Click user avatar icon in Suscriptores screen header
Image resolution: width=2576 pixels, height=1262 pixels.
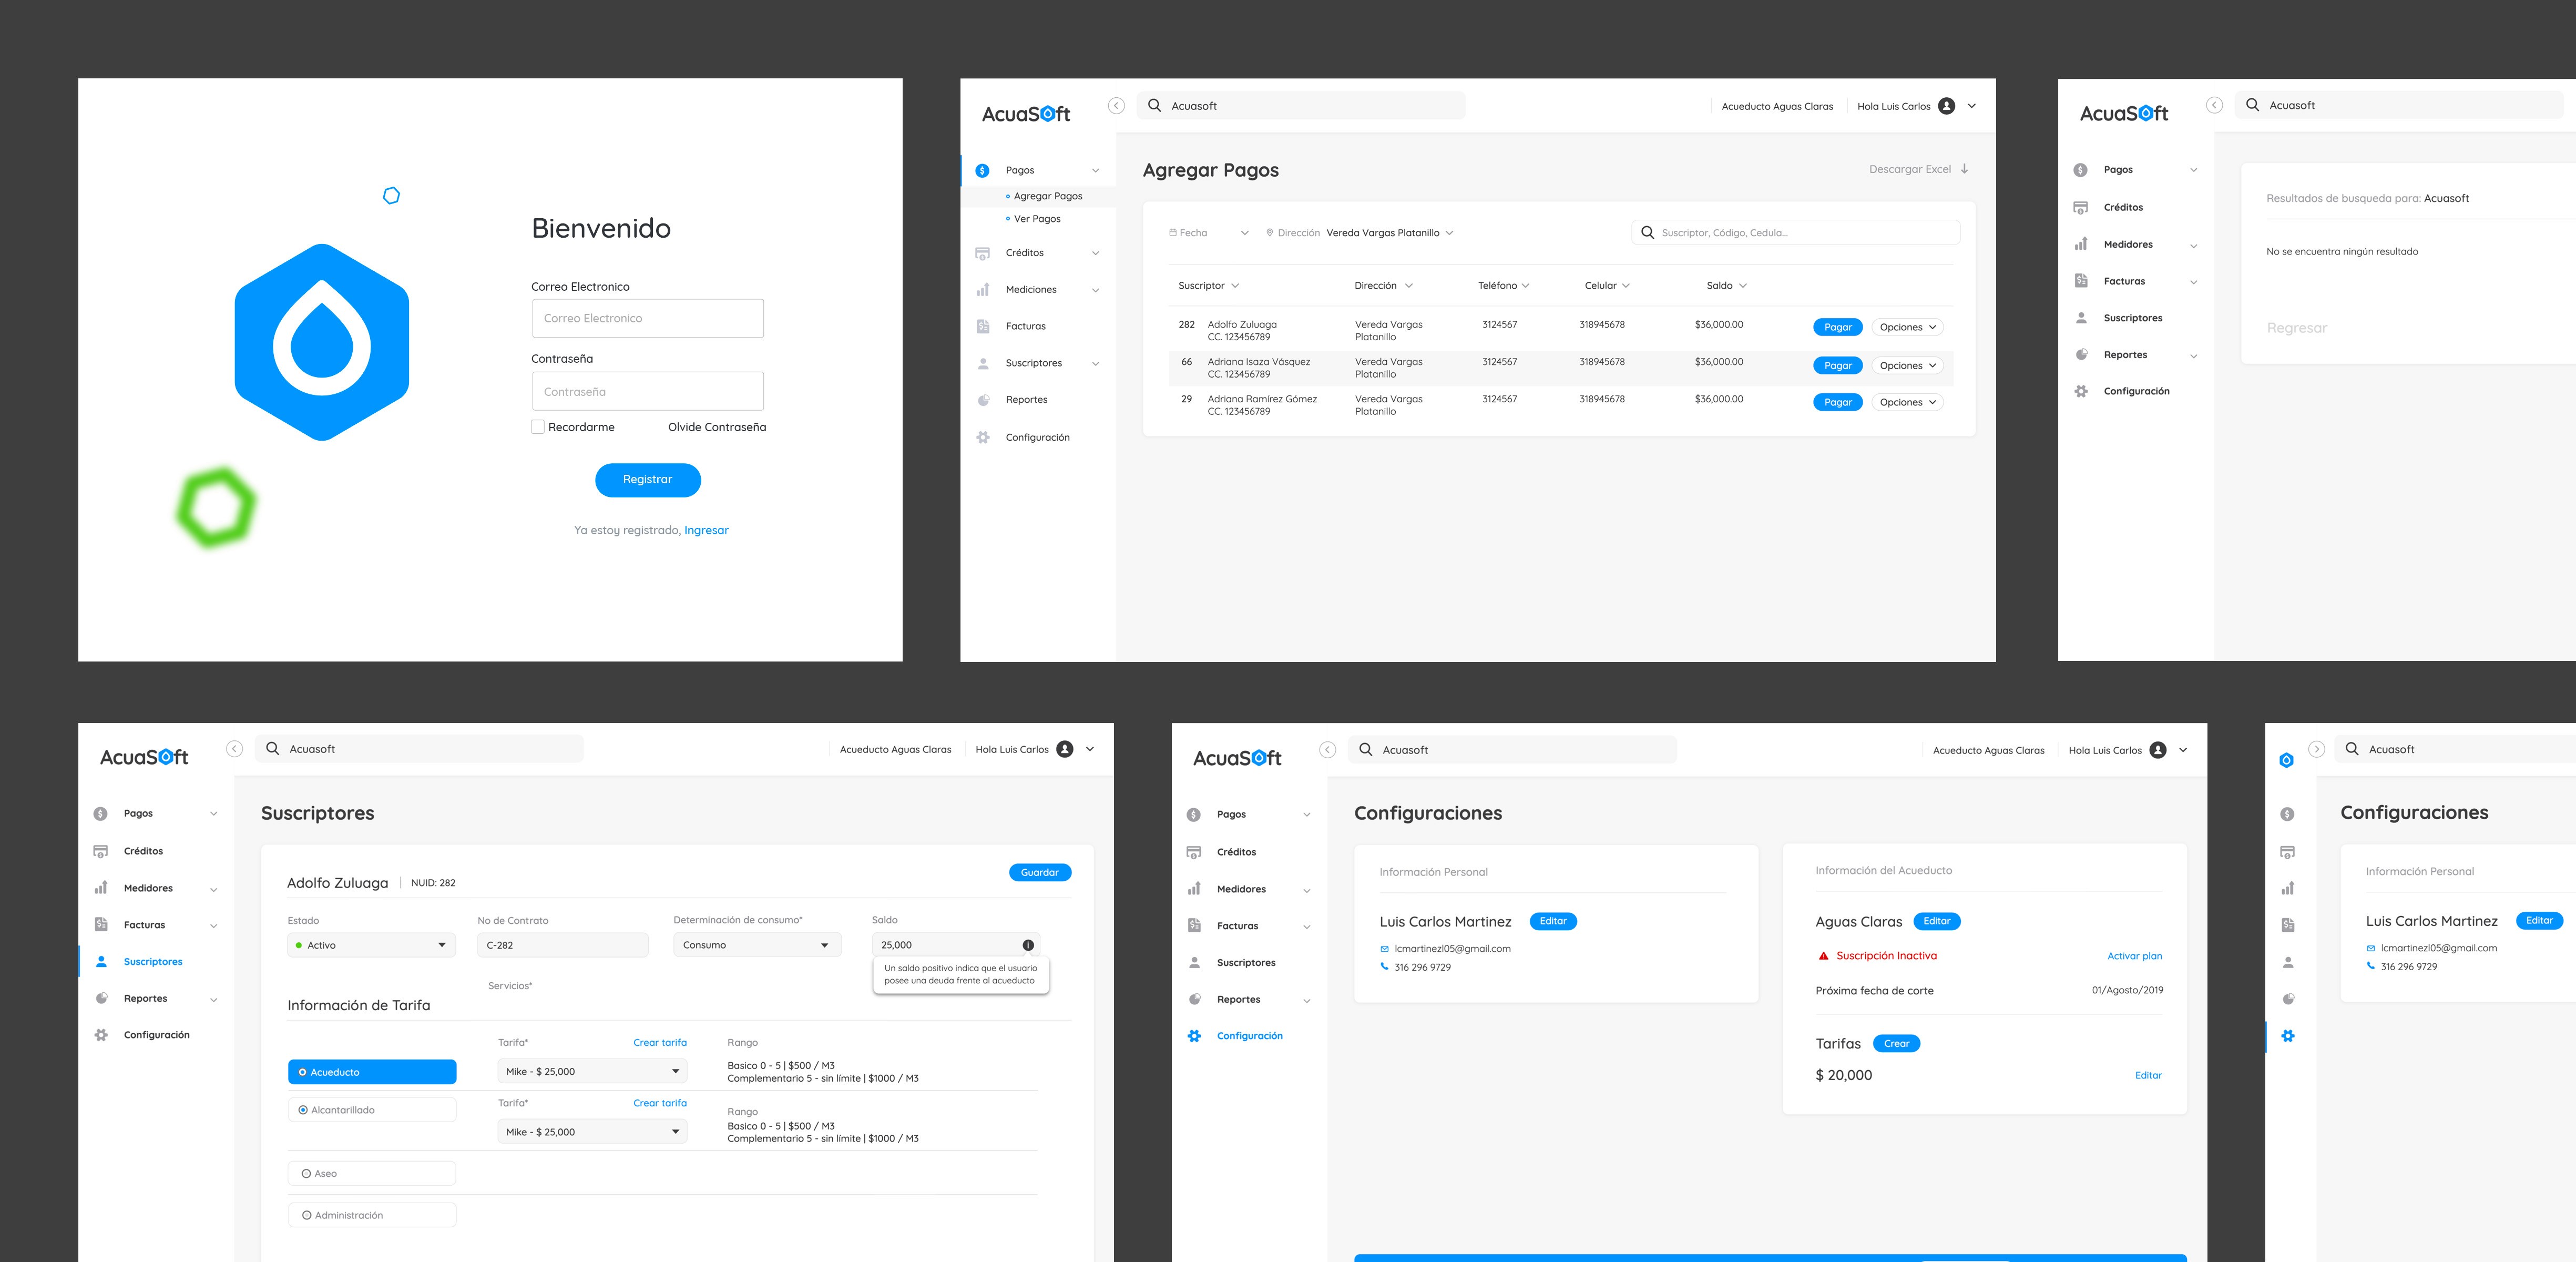1065,749
